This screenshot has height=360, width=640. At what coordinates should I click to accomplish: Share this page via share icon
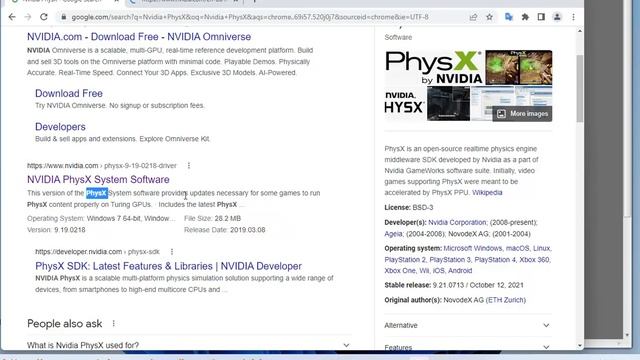pos(473,17)
